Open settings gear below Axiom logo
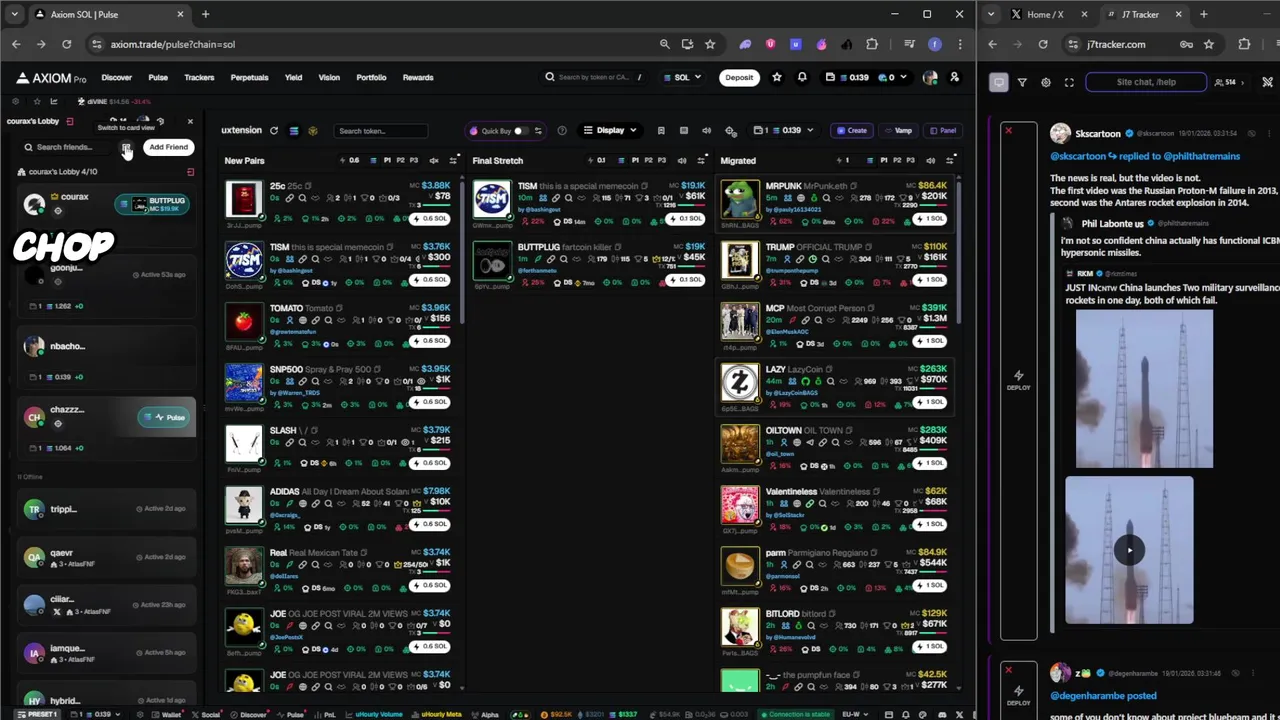This screenshot has height=720, width=1280. pos(15,101)
